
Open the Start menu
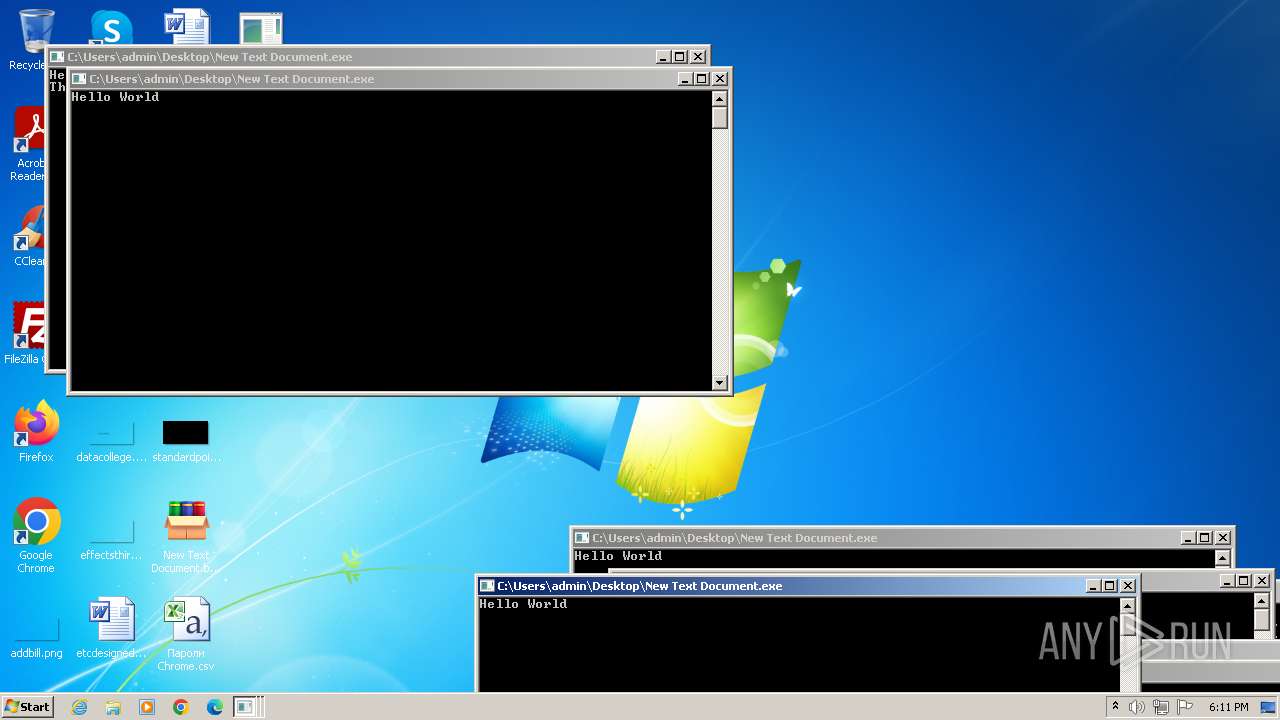point(27,706)
